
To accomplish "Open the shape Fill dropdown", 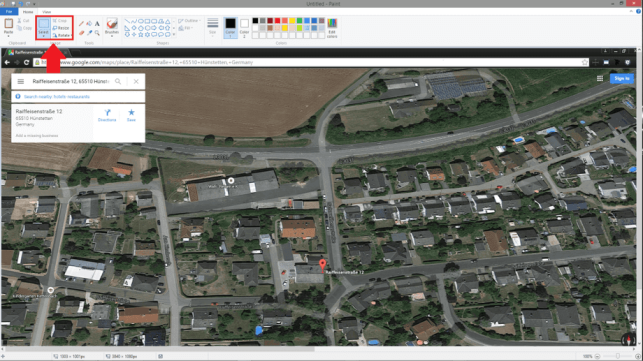I will point(186,28).
